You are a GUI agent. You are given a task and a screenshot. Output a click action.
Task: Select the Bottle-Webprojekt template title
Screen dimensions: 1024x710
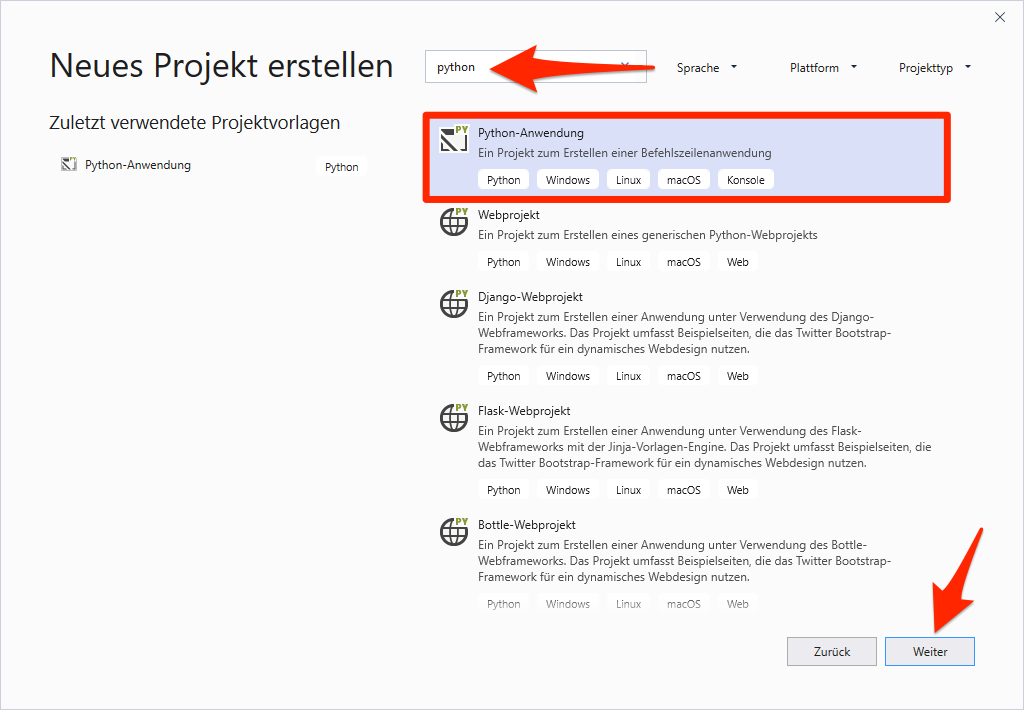[526, 524]
